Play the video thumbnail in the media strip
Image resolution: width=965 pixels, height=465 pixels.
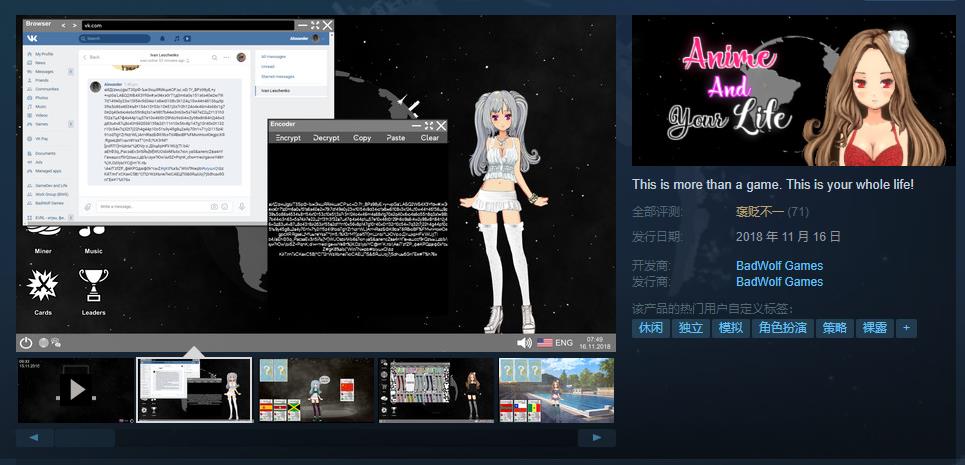pyautogui.click(x=76, y=390)
